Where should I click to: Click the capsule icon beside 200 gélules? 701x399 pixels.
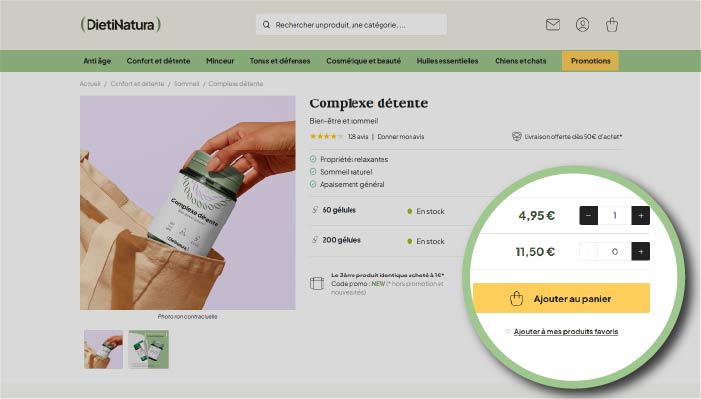(x=315, y=240)
